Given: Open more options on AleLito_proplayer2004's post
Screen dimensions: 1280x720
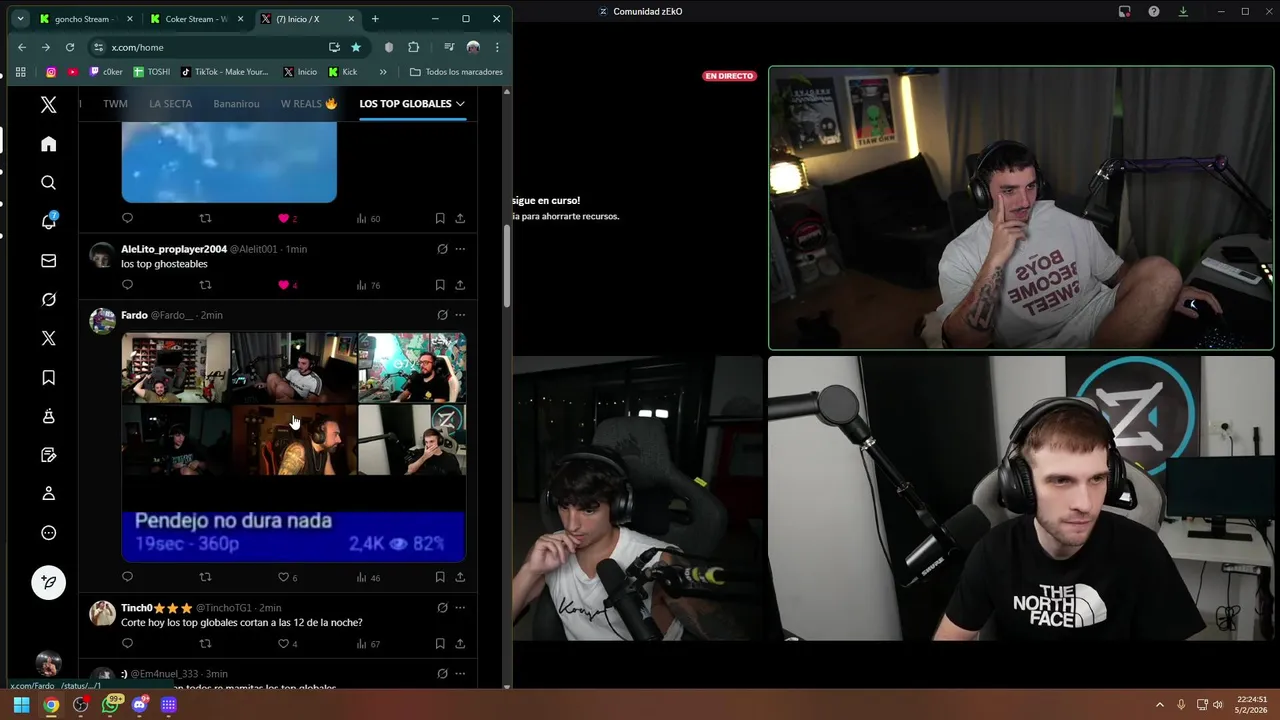Looking at the screenshot, I should point(460,249).
